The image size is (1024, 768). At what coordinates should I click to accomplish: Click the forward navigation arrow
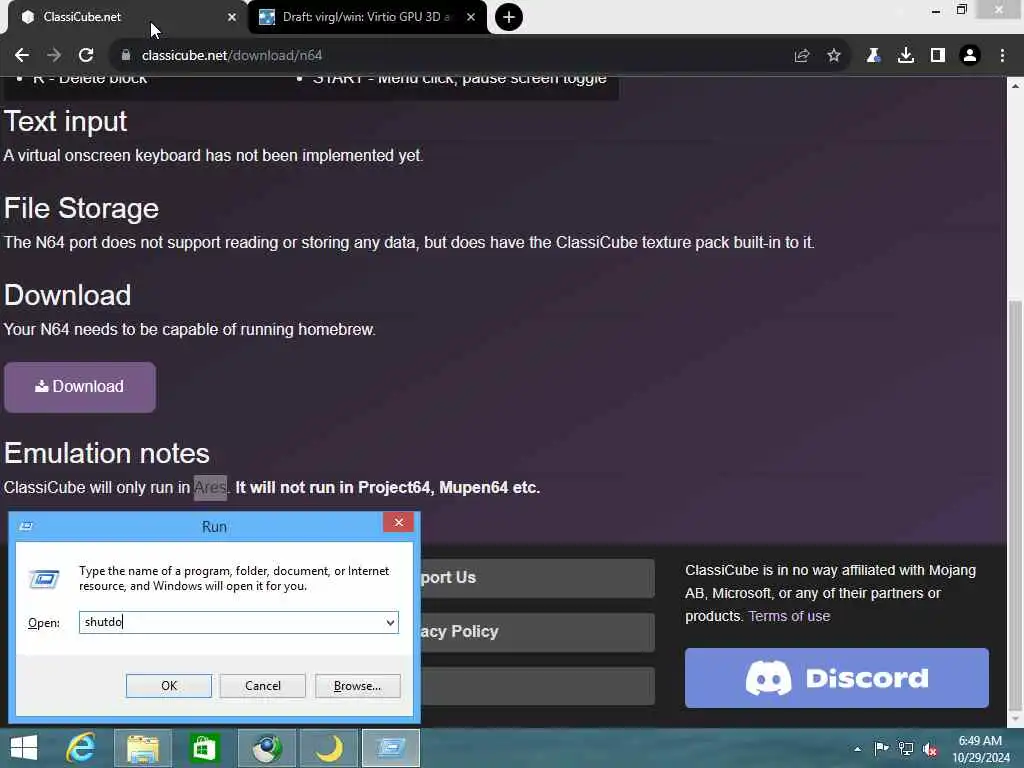click(x=54, y=56)
